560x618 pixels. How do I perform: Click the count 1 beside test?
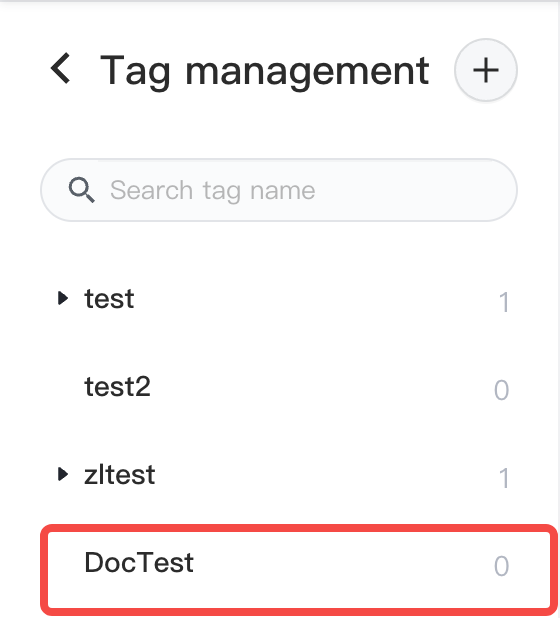[504, 303]
